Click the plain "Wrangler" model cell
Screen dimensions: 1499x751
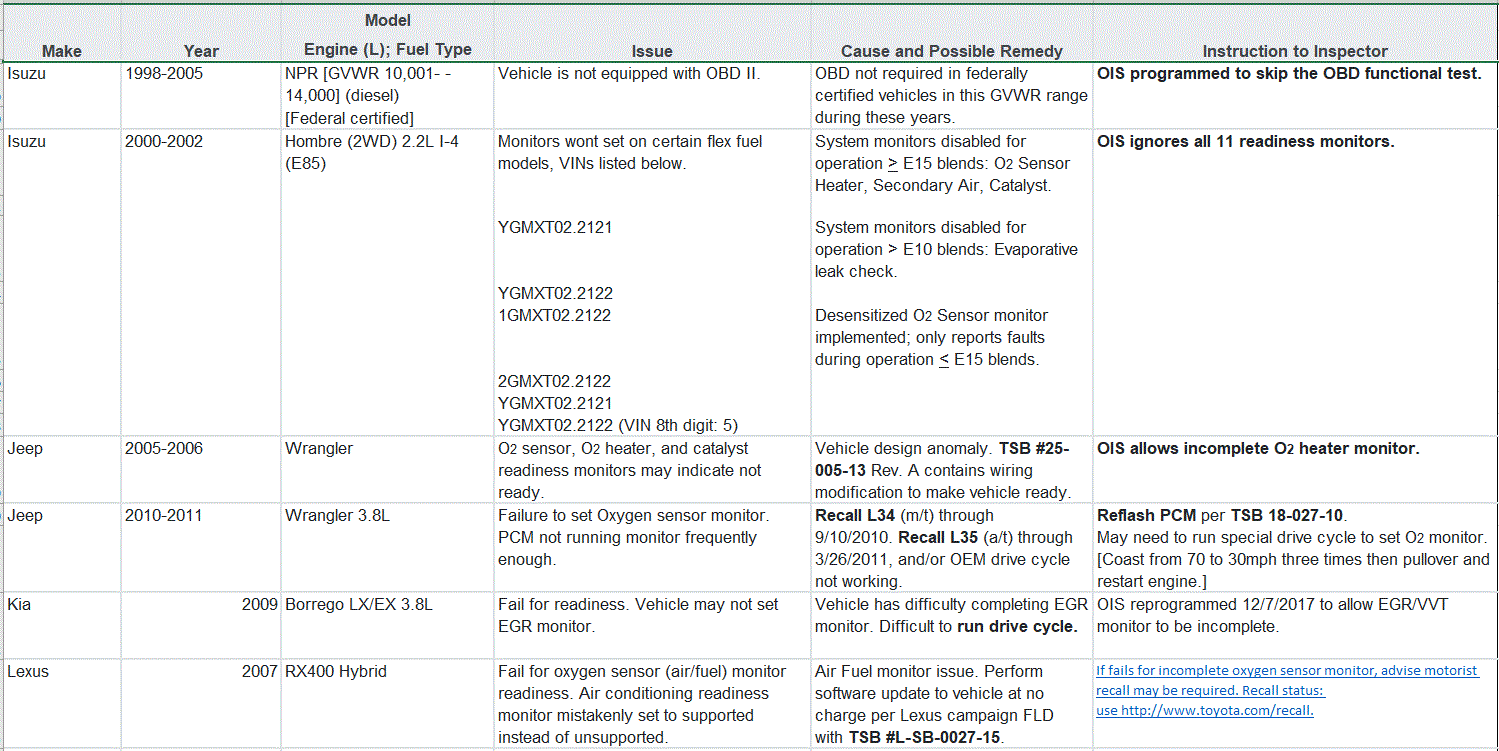point(387,470)
